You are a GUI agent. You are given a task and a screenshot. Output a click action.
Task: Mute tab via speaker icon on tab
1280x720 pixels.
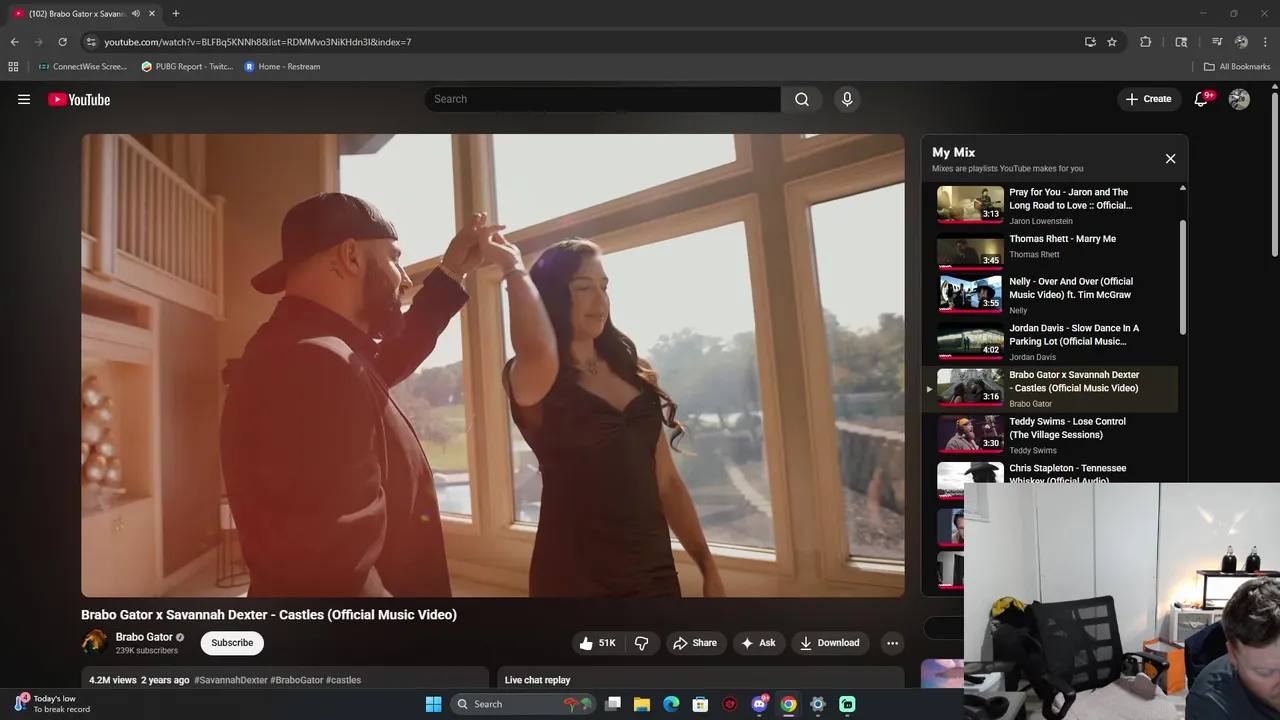(x=136, y=13)
